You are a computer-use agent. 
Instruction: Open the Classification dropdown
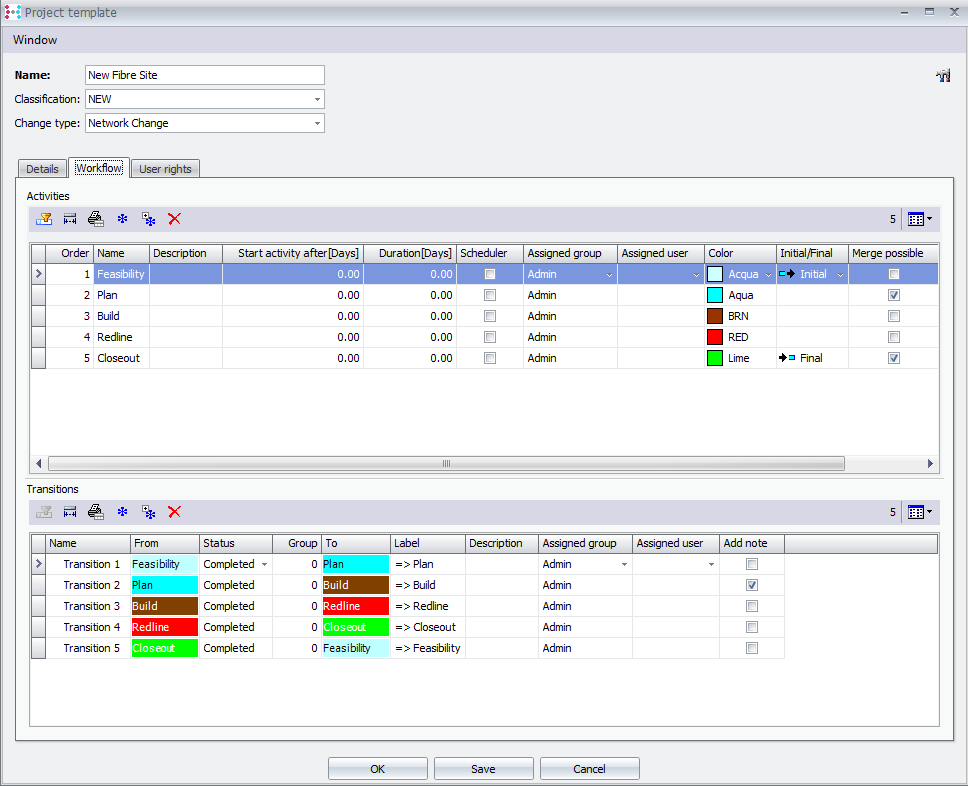click(x=317, y=99)
